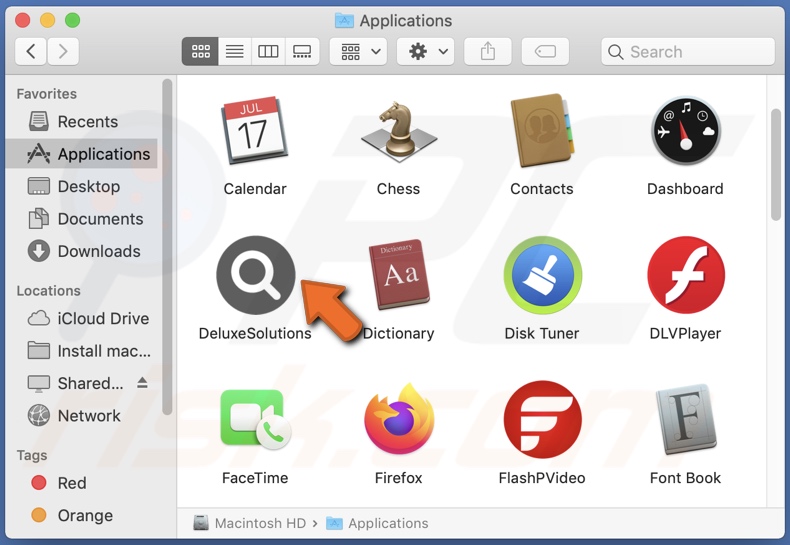Open Network in the sidebar

click(x=81, y=416)
